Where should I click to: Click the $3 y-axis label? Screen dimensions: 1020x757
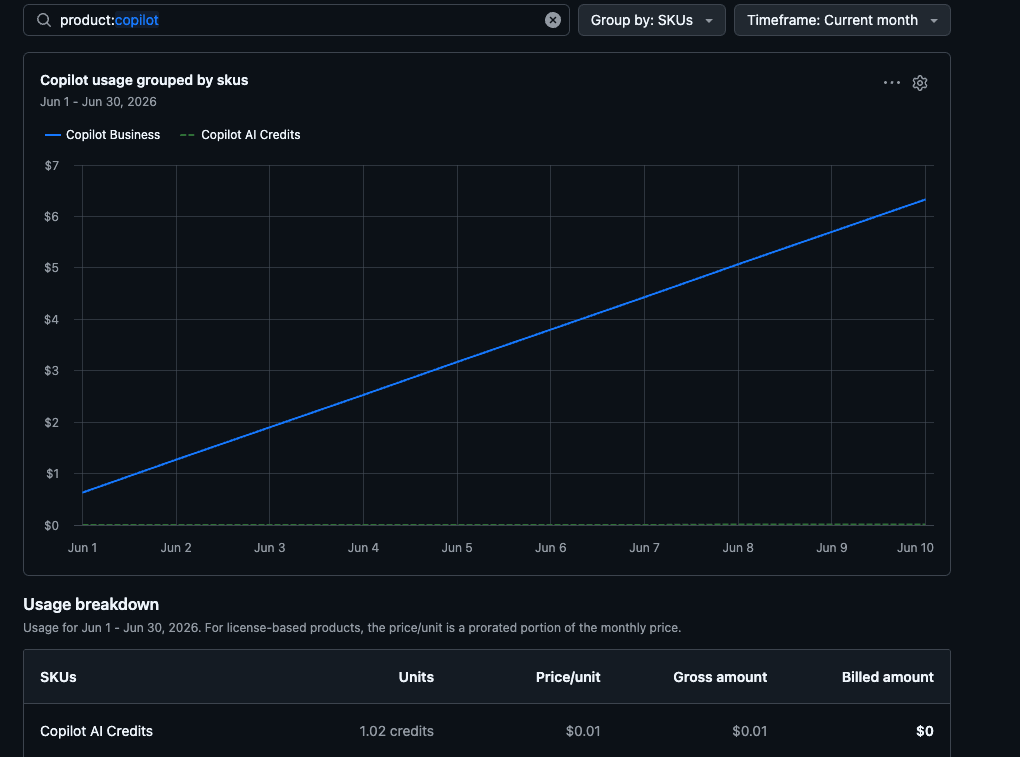51,371
